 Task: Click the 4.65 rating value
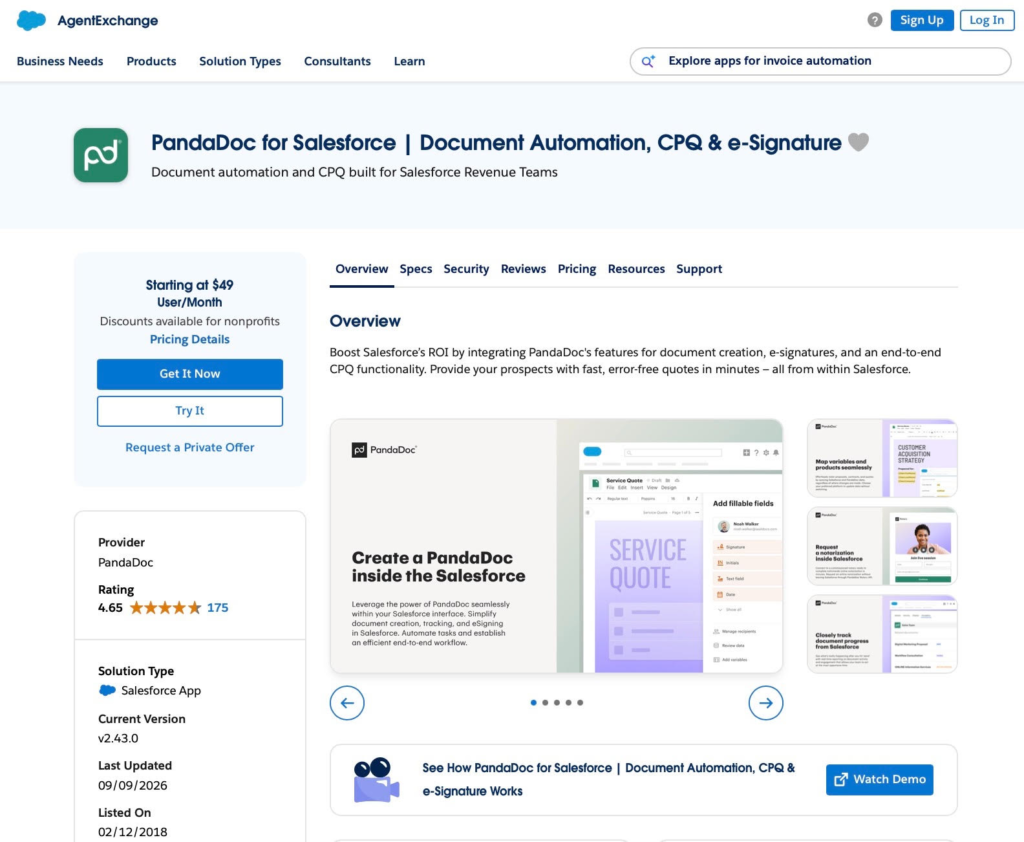[x=110, y=608]
